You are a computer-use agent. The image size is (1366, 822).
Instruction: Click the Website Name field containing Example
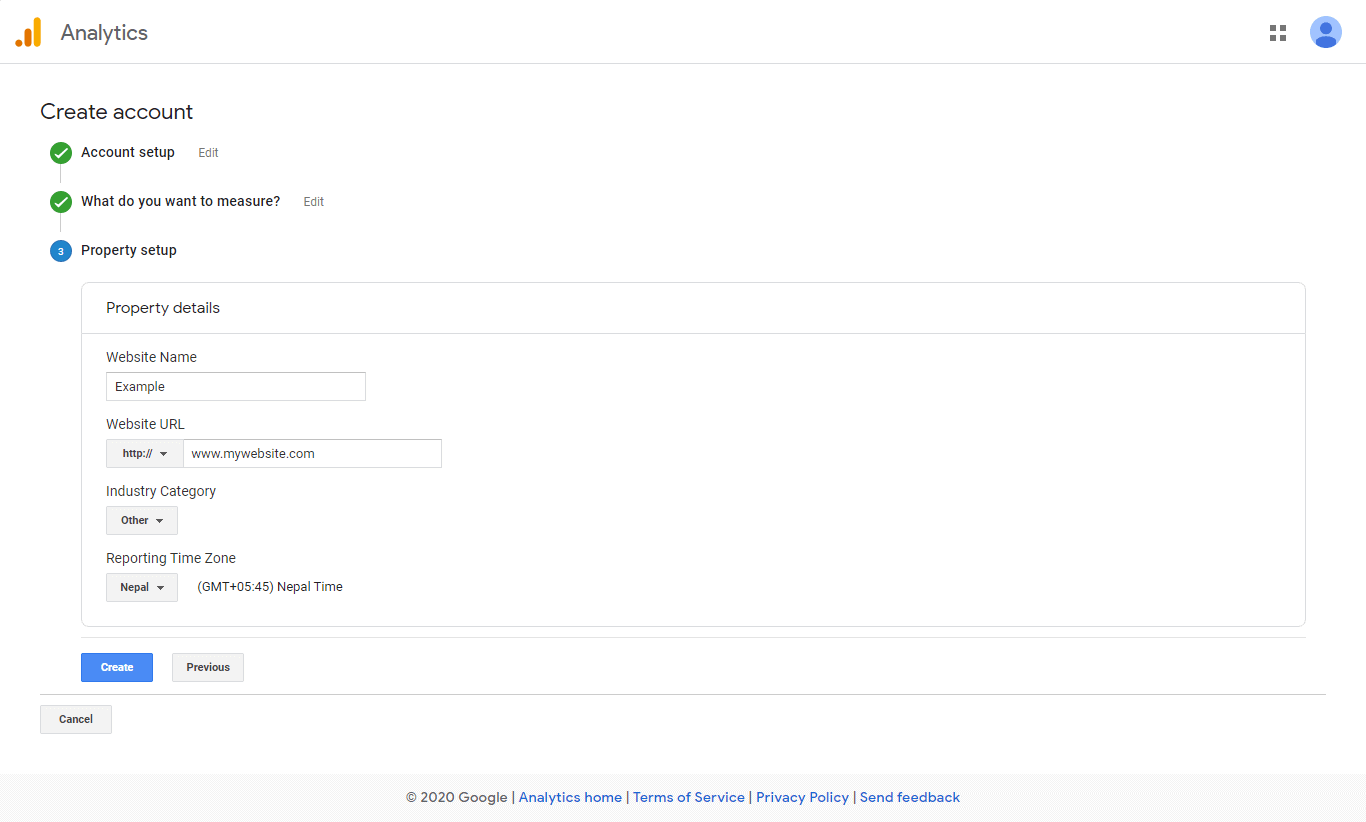pos(236,386)
